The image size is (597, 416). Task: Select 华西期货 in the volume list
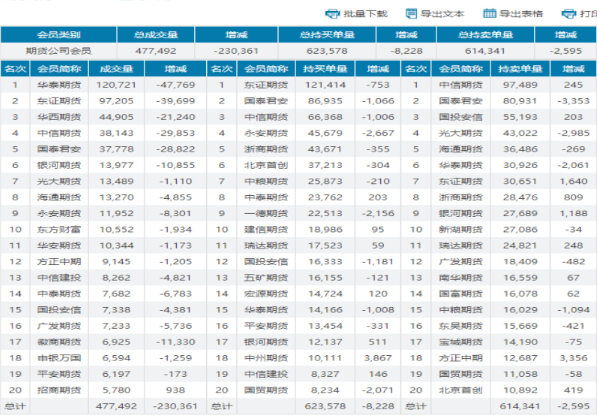coord(59,117)
